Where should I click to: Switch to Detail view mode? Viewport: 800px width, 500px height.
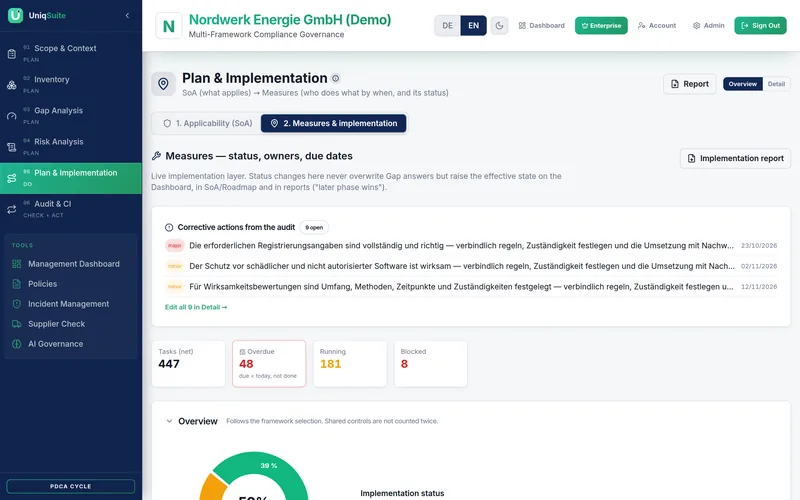coord(776,84)
